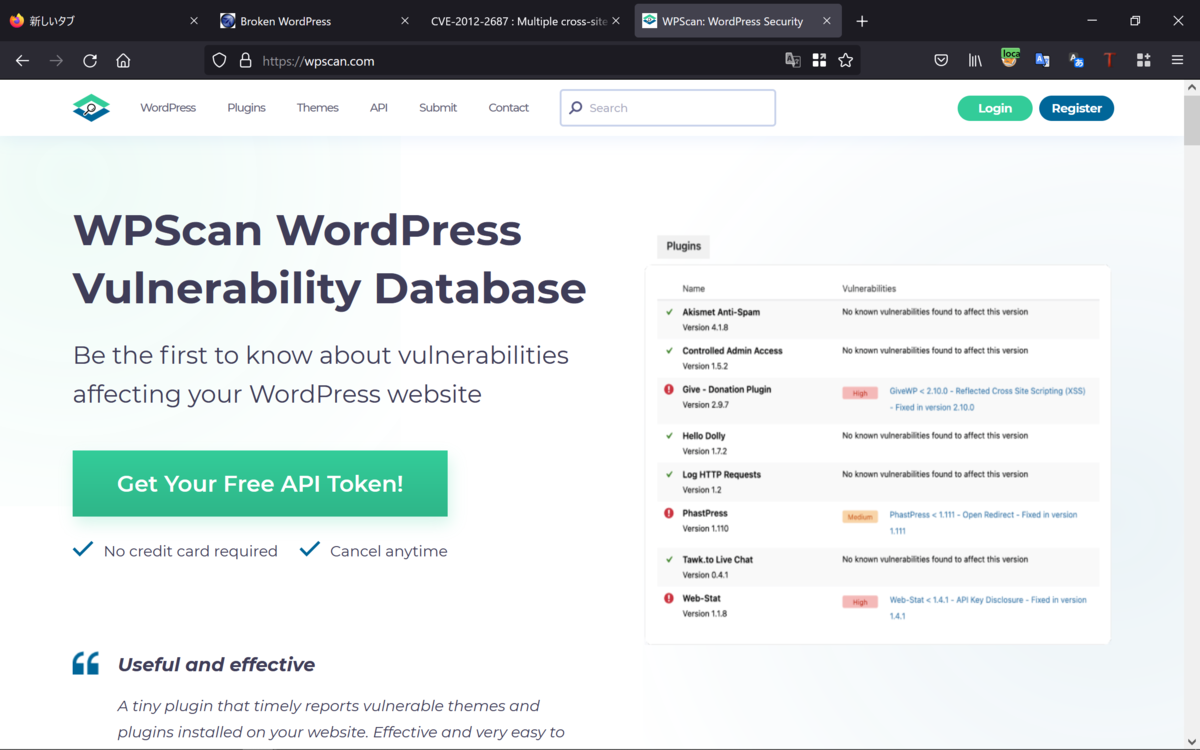Viewport: 1200px width, 750px height.
Task: Click the Hello Dolly plugin name
Action: tap(704, 436)
